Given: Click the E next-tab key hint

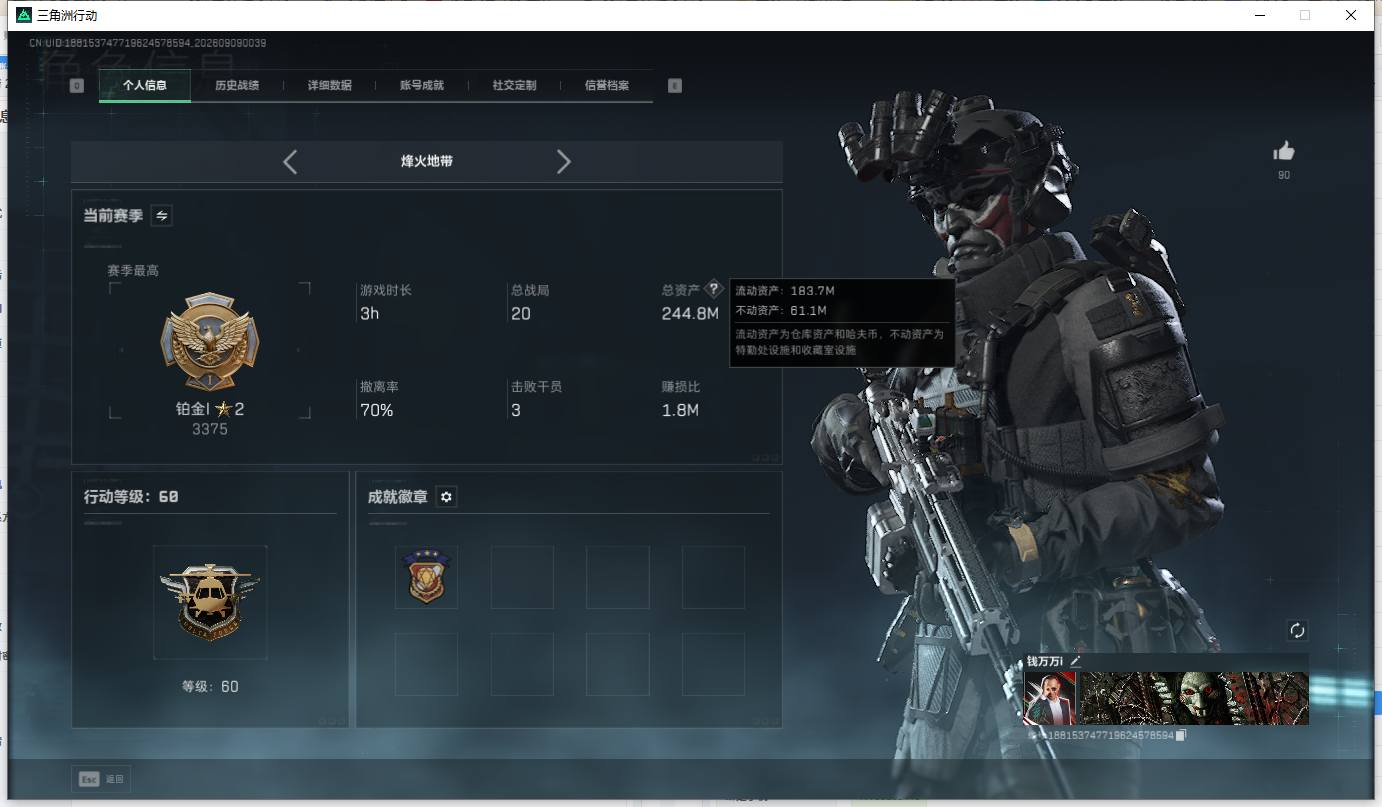Looking at the screenshot, I should 674,86.
